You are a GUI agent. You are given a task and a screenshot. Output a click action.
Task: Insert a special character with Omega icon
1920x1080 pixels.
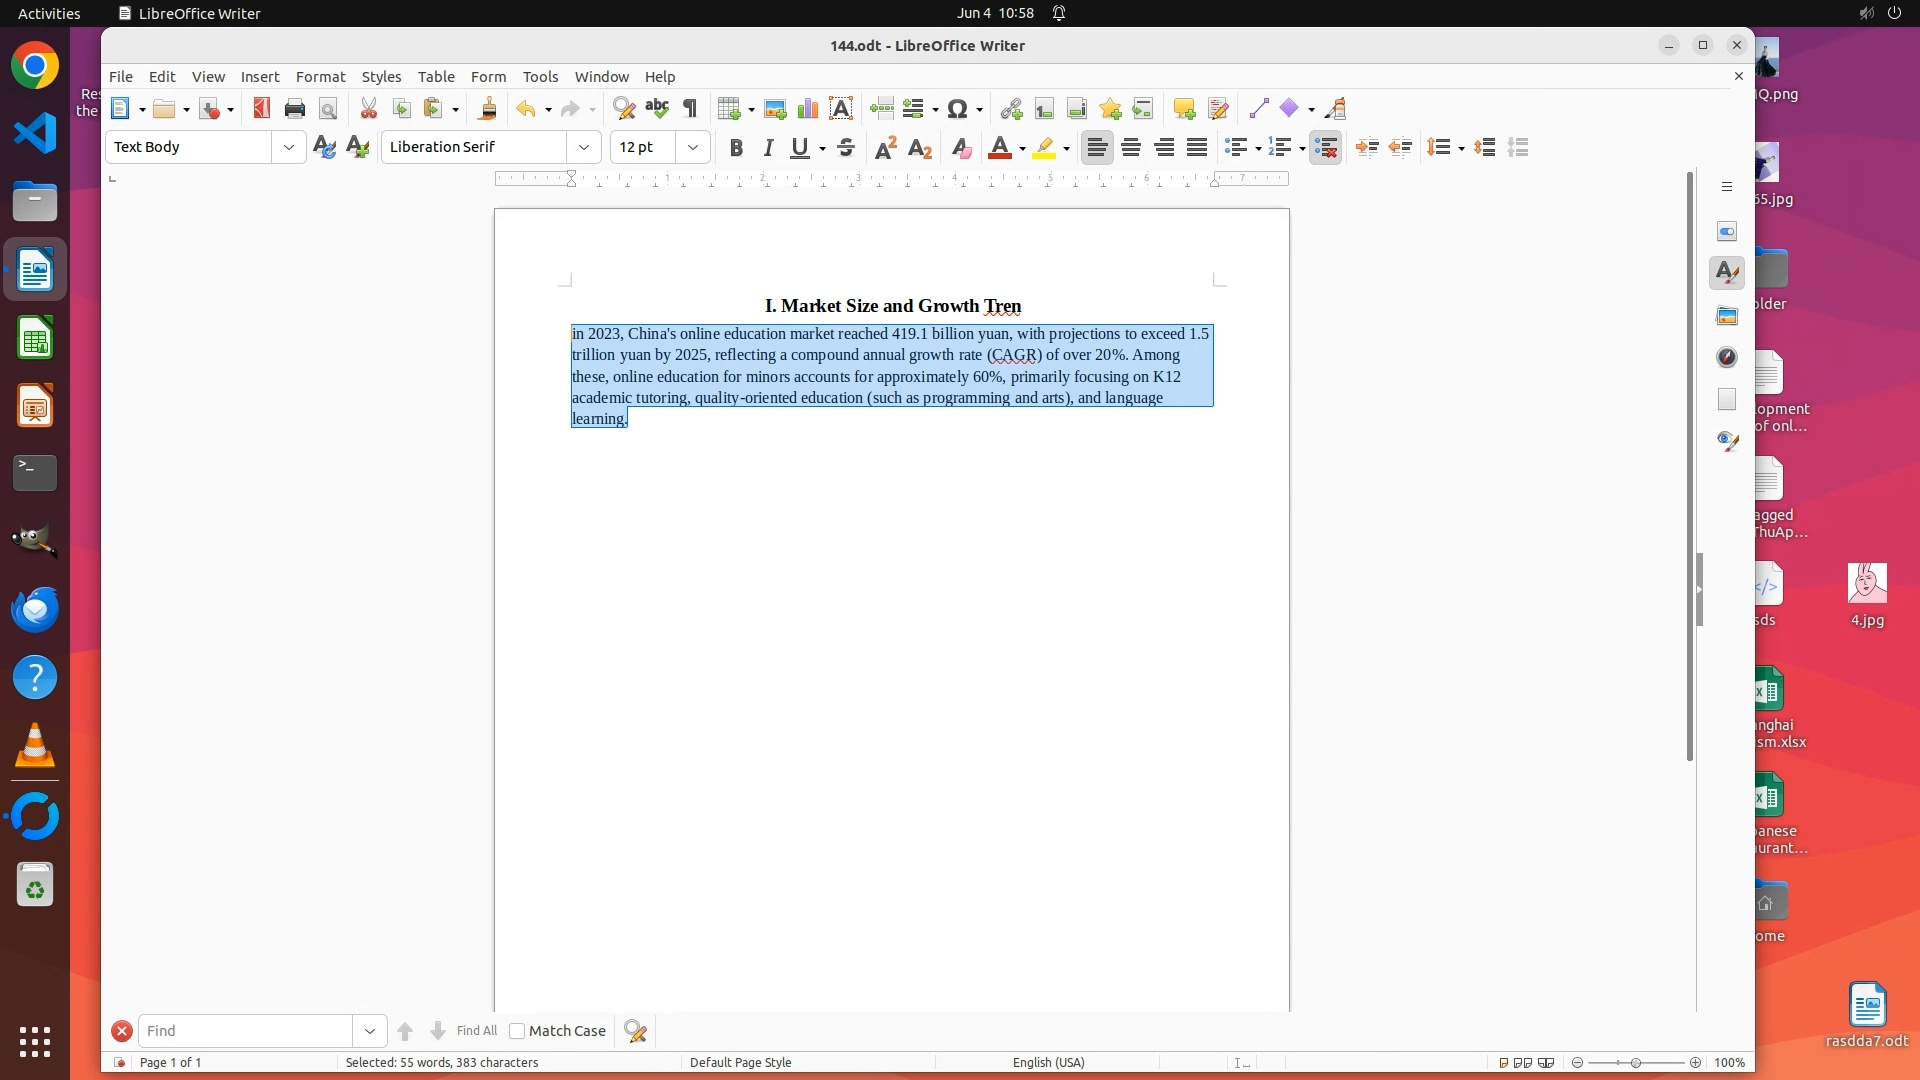957,109
